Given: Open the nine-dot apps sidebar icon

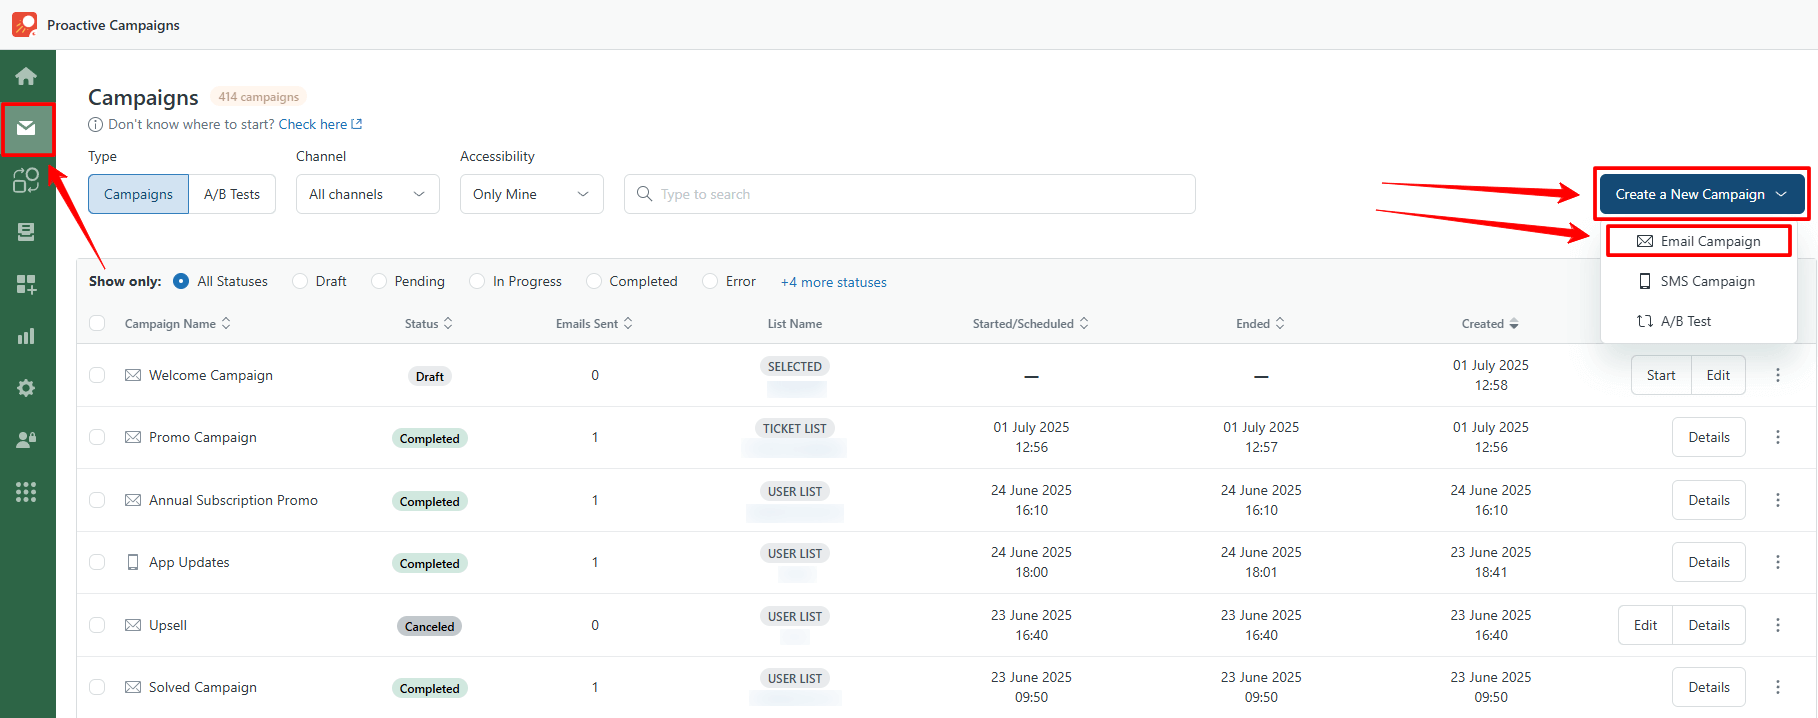Looking at the screenshot, I should 26,492.
